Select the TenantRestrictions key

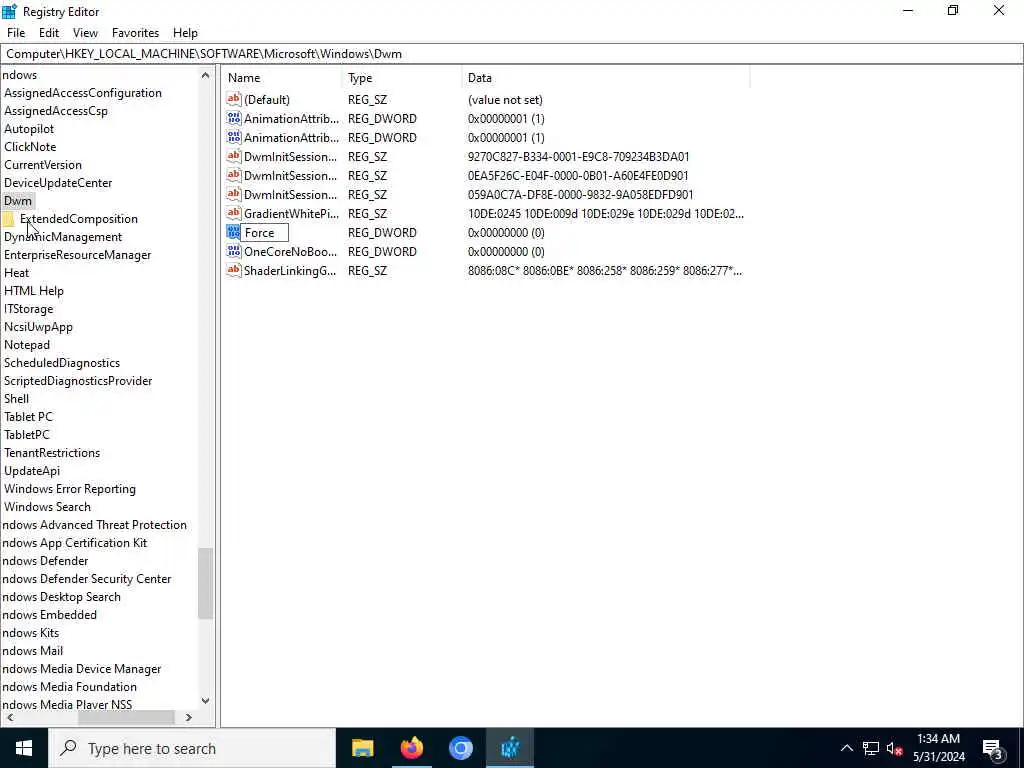pyautogui.click(x=52, y=453)
